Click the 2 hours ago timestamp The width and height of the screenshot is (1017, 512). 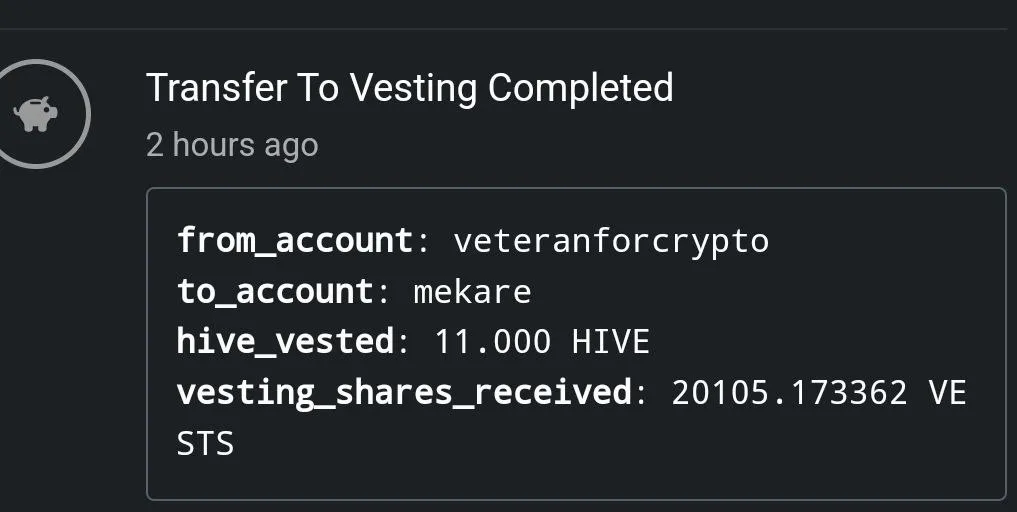tap(232, 144)
